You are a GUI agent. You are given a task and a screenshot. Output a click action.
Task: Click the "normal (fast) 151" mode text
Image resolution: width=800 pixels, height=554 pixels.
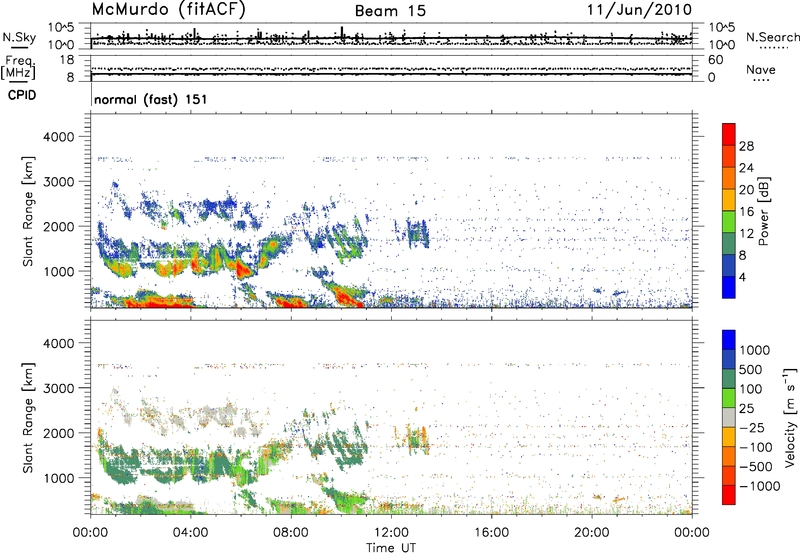point(151,99)
